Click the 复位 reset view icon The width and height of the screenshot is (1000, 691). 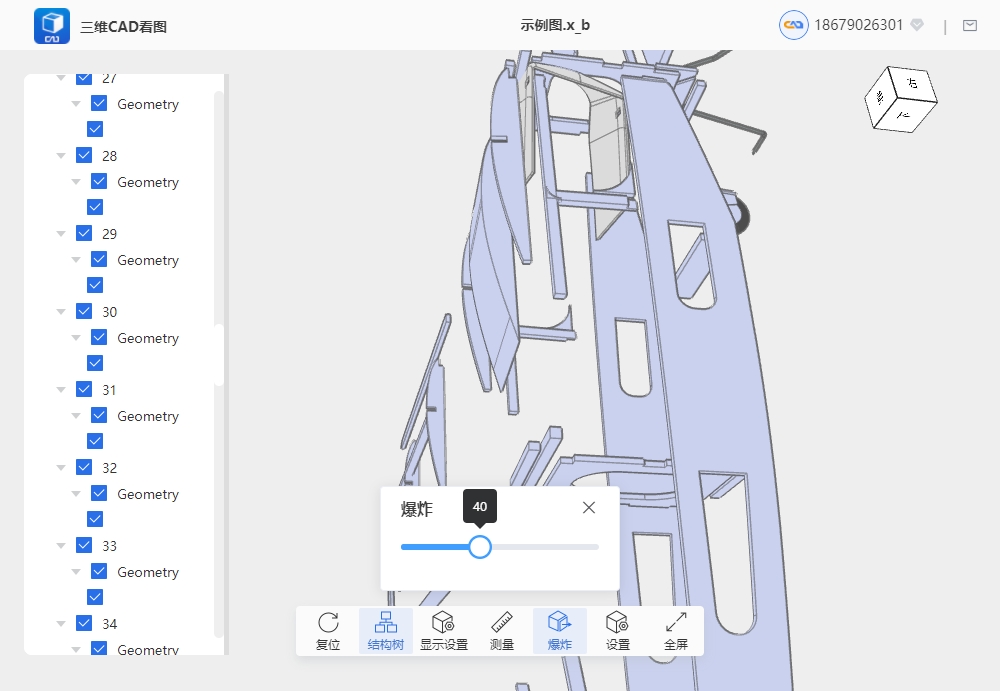328,631
